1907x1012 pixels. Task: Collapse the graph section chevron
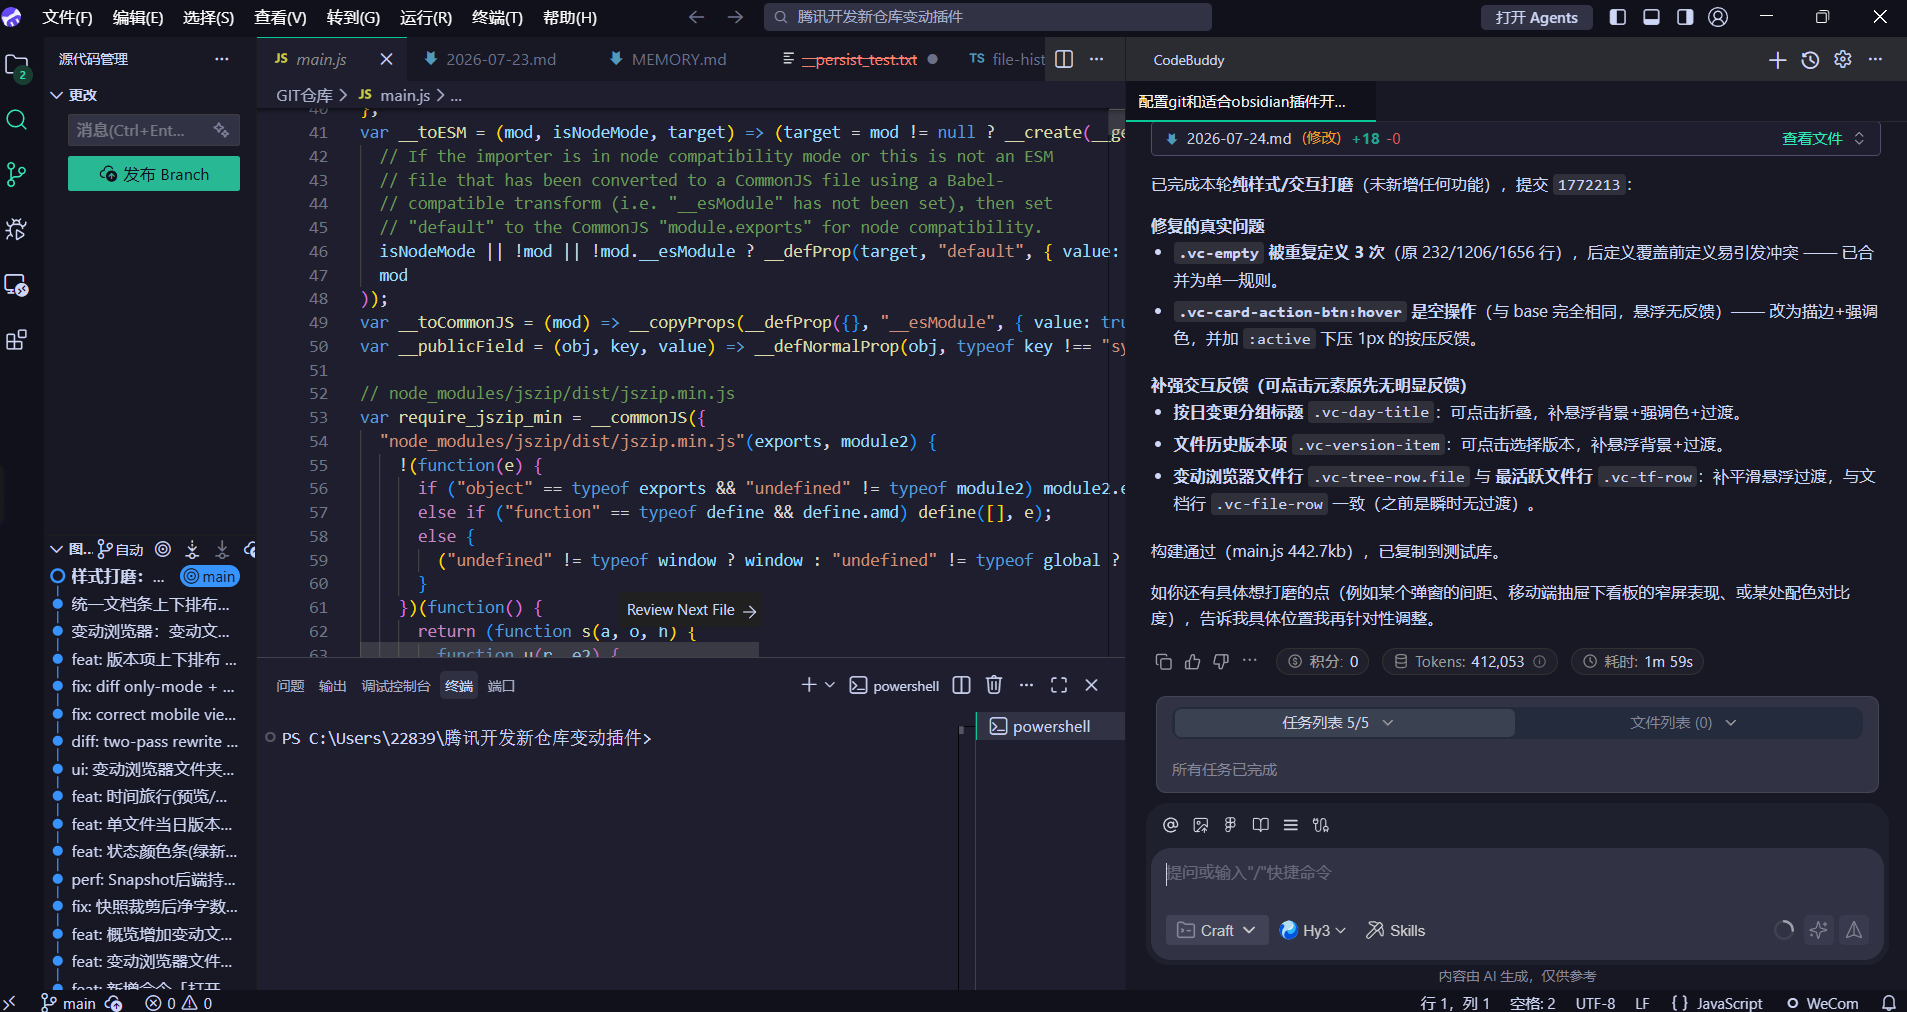[57, 549]
